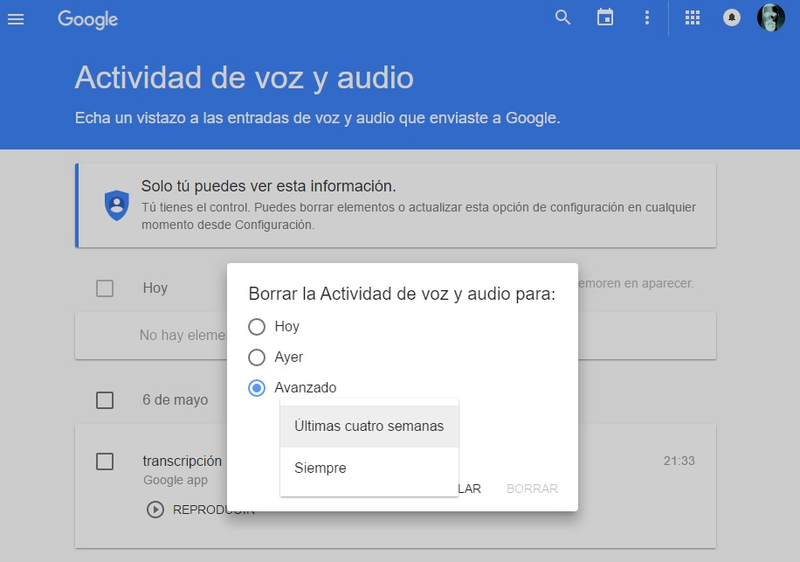Image resolution: width=800 pixels, height=562 pixels.
Task: Check the Hoy group checkbox
Action: pyautogui.click(x=105, y=289)
